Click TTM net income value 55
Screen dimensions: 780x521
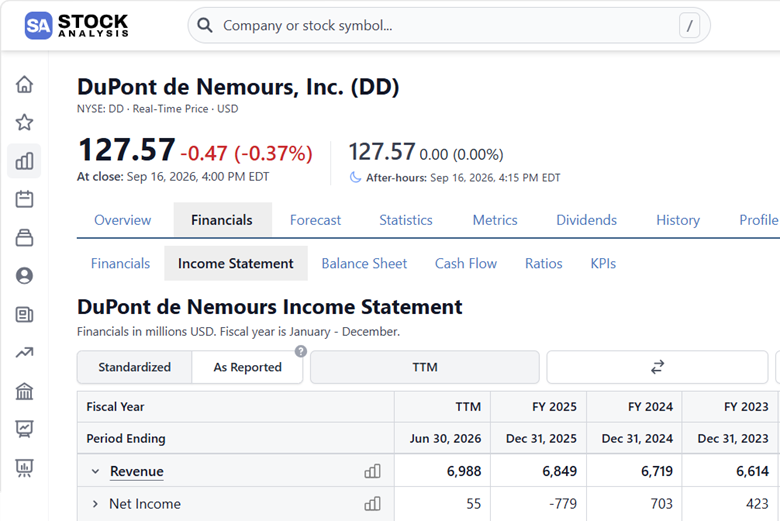coord(474,504)
